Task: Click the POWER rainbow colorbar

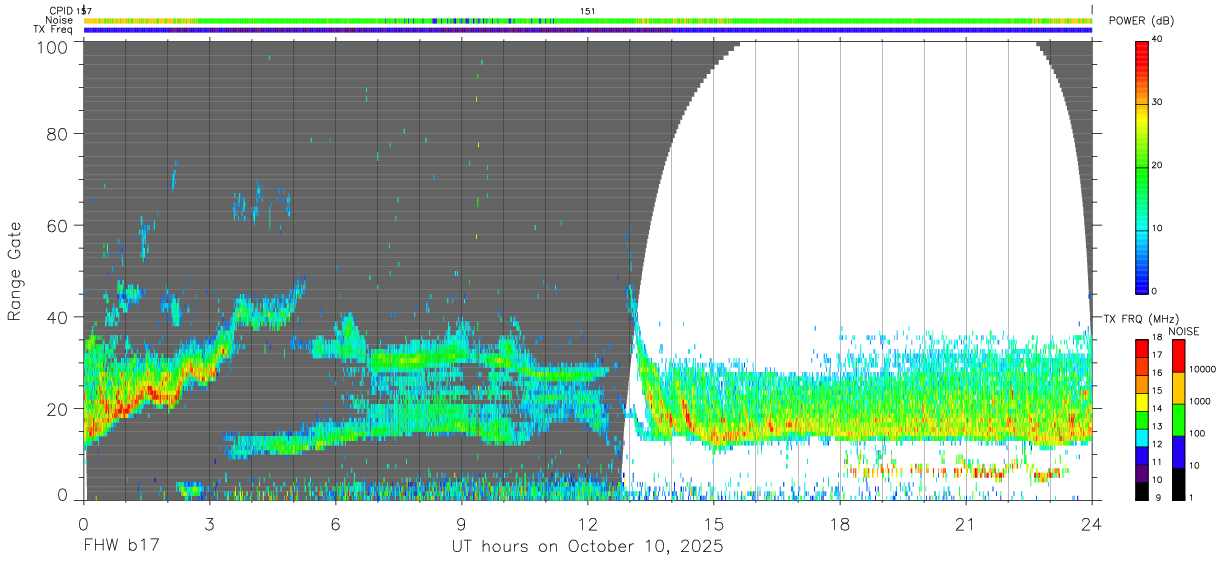Action: point(1141,166)
